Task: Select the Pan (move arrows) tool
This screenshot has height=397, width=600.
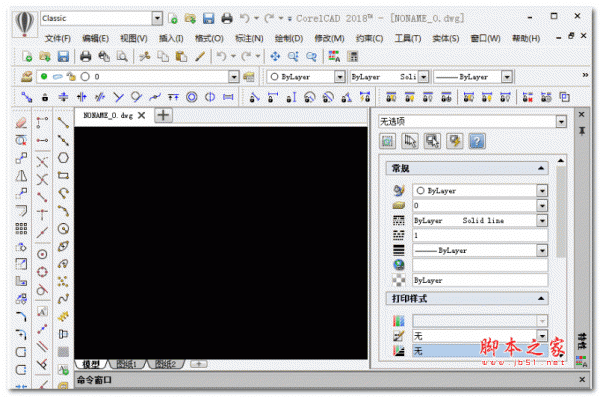Action: tap(275, 57)
